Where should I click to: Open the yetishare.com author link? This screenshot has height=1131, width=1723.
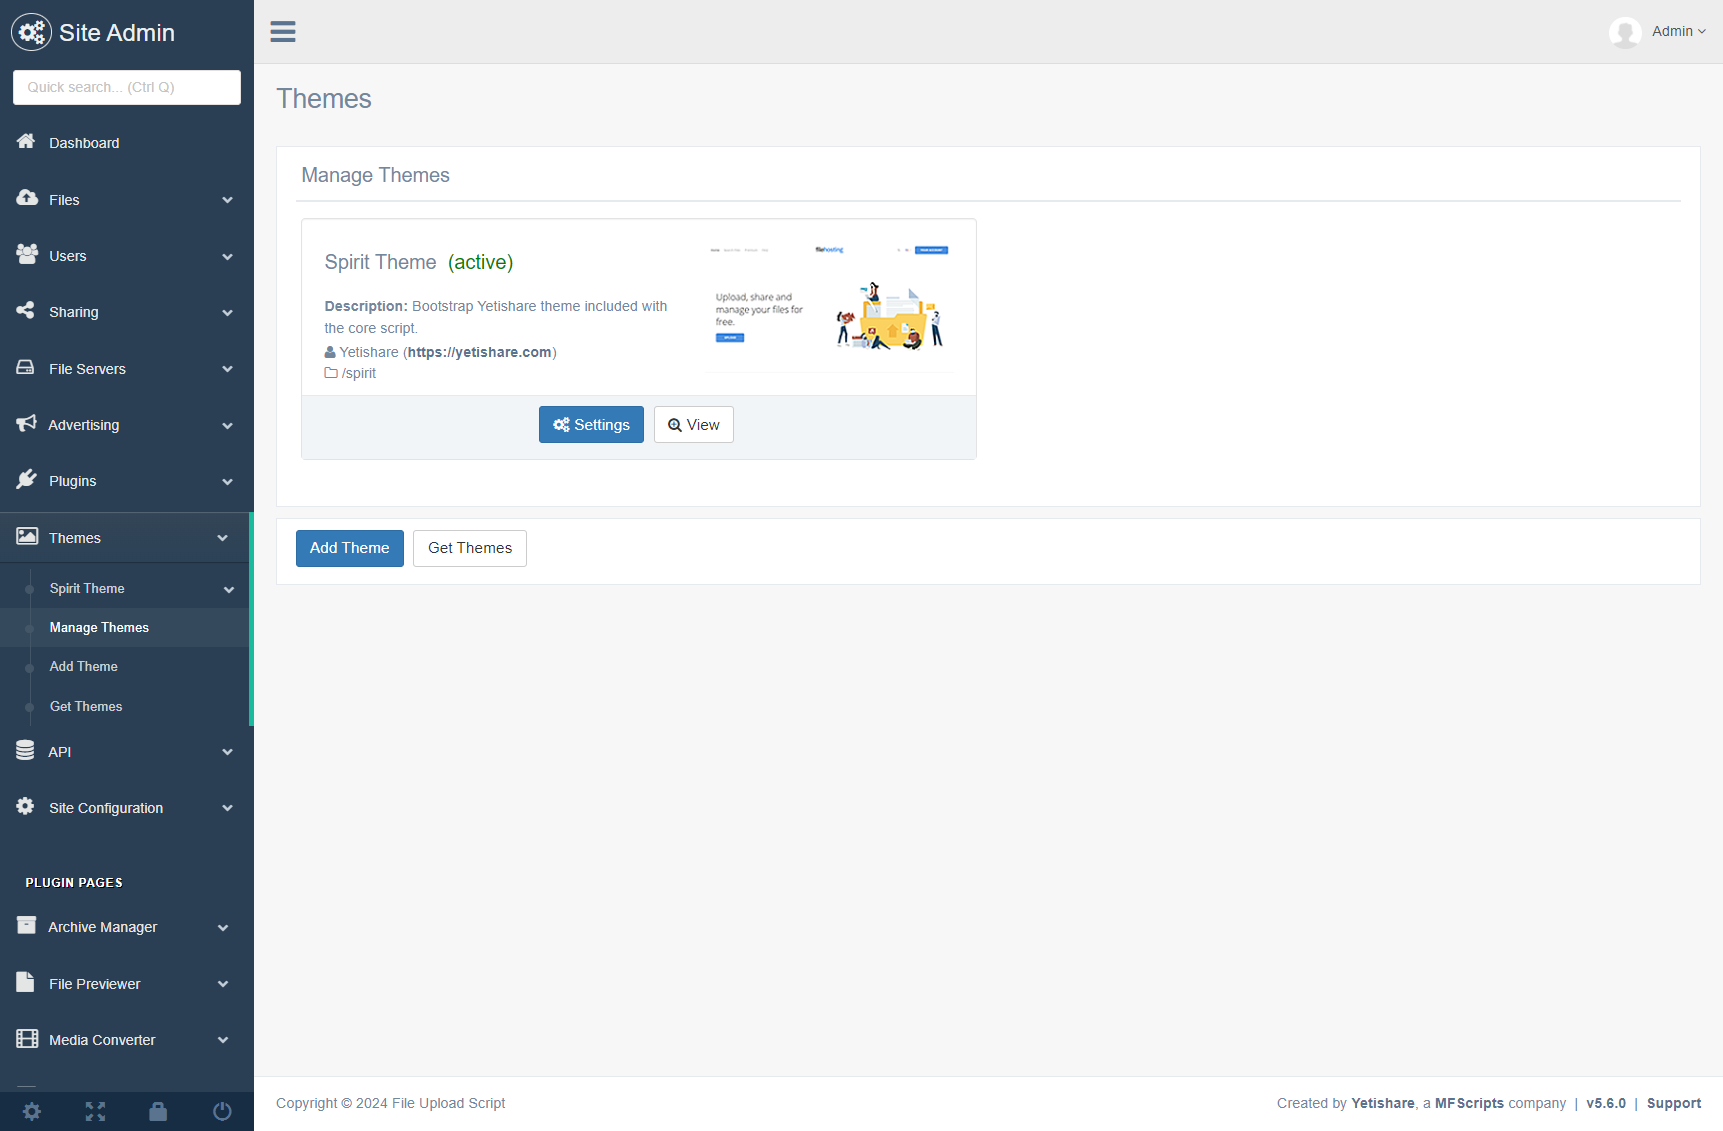pos(480,352)
